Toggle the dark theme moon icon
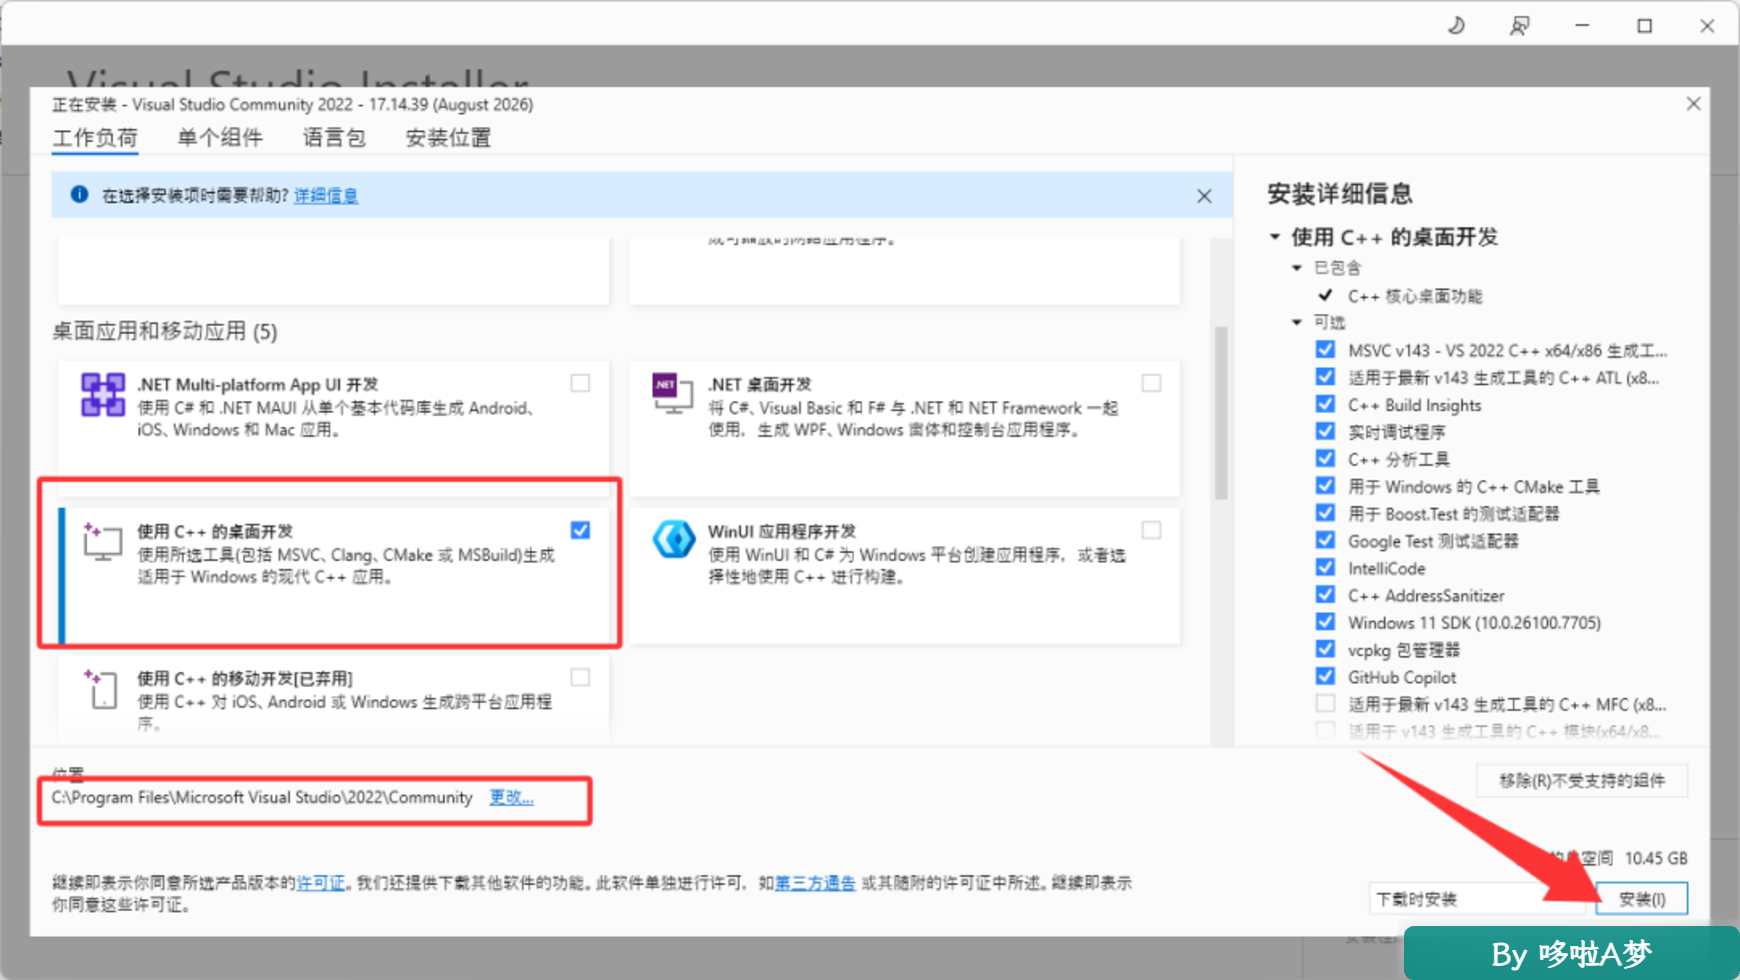This screenshot has height=980, width=1740. pos(1456,26)
